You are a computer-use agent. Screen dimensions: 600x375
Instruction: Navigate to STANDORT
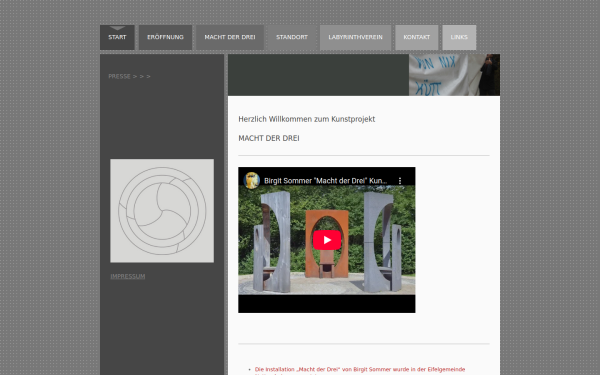[x=292, y=38]
